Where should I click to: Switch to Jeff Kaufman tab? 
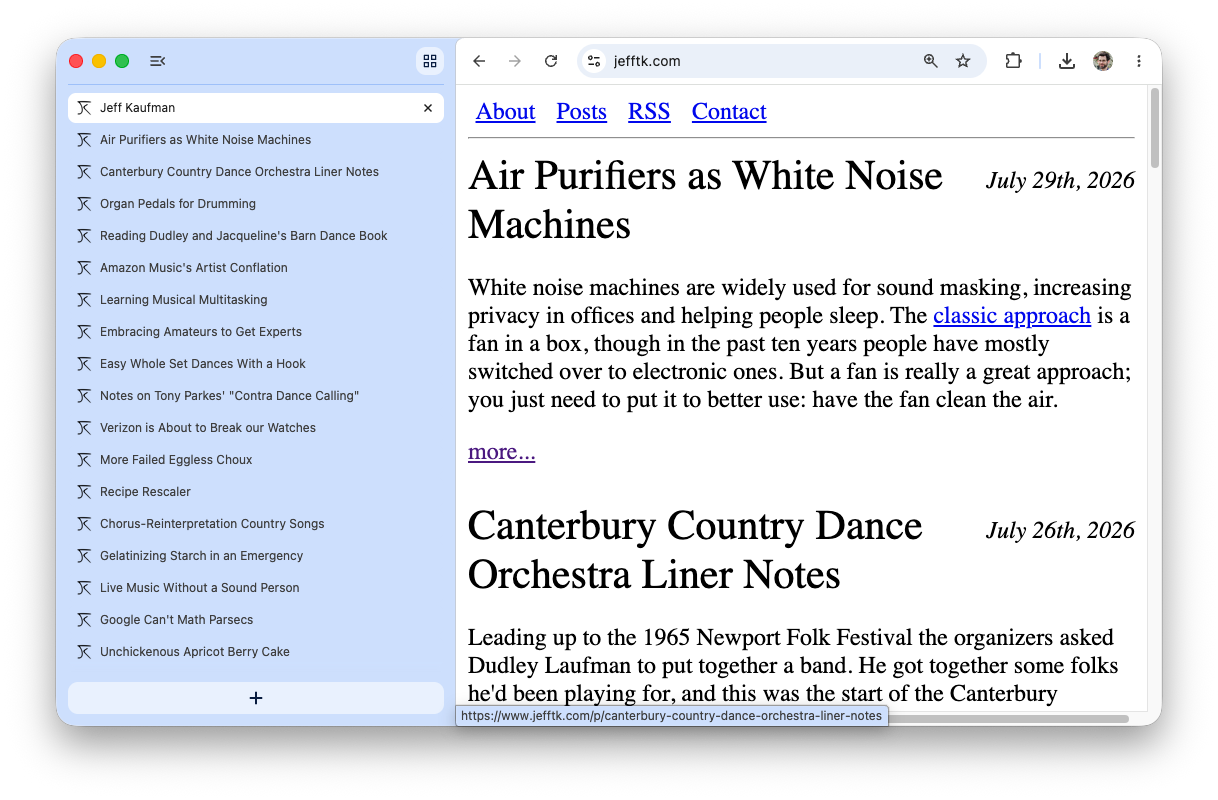(x=256, y=108)
